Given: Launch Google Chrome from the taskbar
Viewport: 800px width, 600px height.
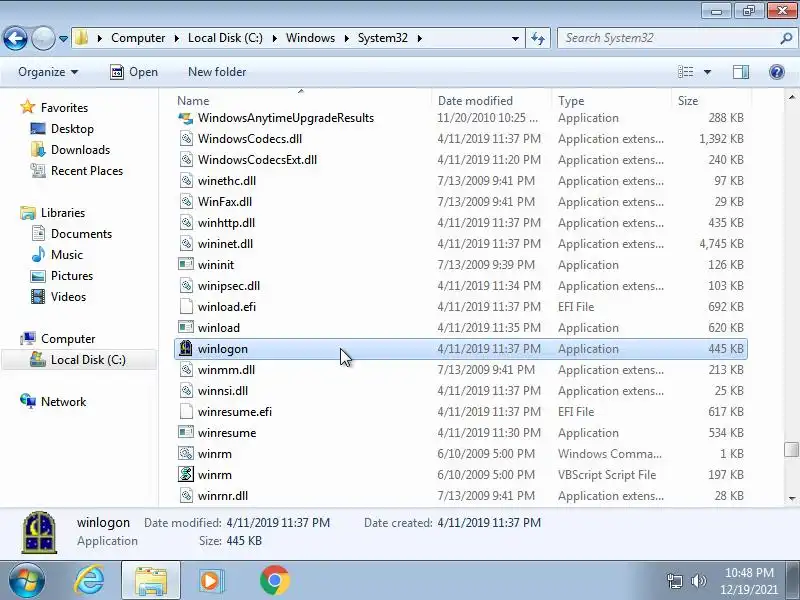Looking at the screenshot, I should click(x=274, y=581).
